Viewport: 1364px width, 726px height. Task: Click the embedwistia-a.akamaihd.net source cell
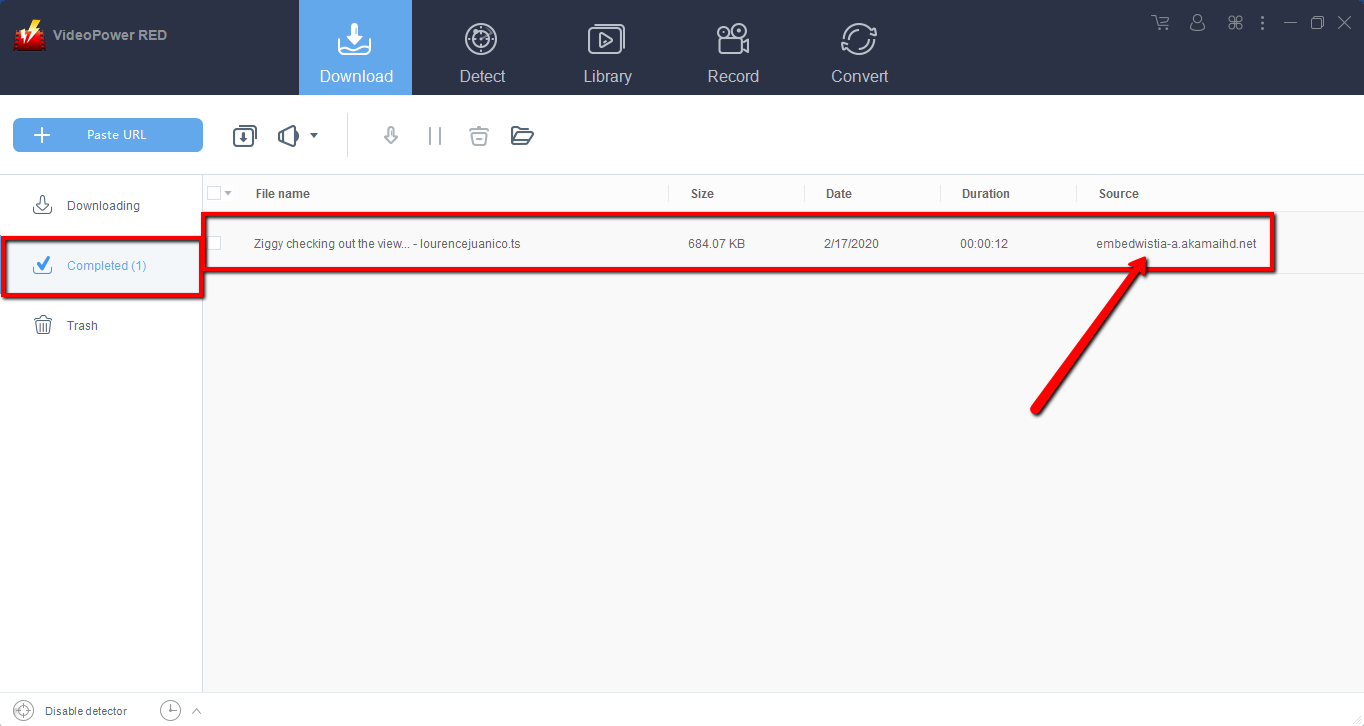click(x=1176, y=244)
